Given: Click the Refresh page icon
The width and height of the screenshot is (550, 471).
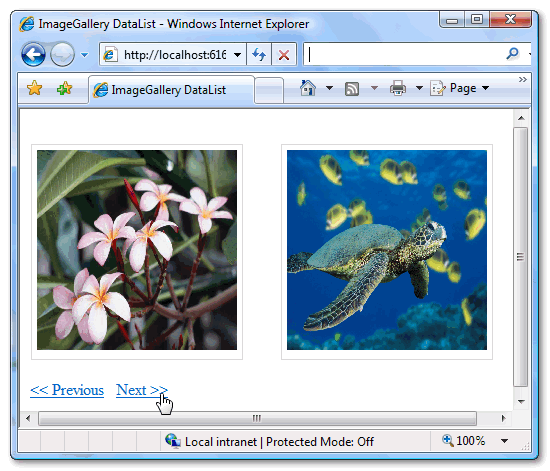Looking at the screenshot, I should pos(259,54).
